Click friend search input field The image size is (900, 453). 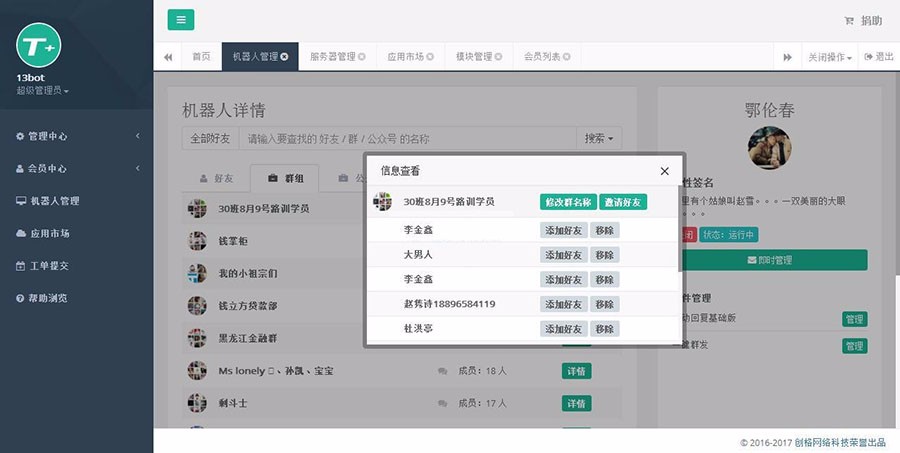(408, 138)
